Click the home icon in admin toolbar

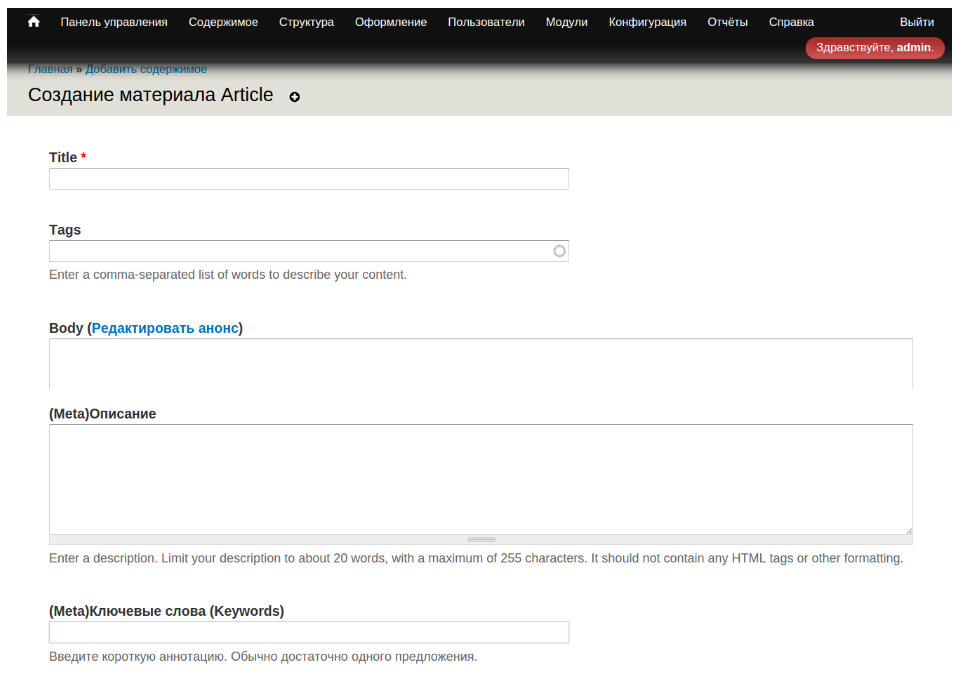click(34, 22)
